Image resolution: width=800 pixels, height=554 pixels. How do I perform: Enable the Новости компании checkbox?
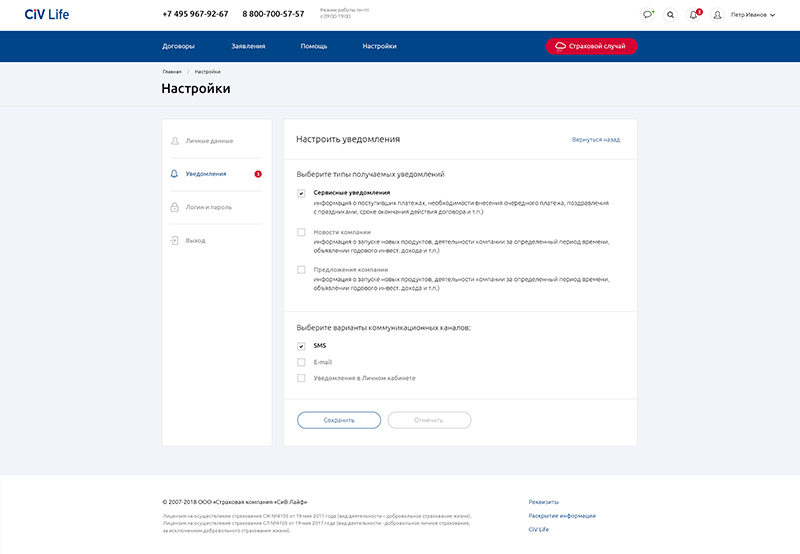click(301, 232)
